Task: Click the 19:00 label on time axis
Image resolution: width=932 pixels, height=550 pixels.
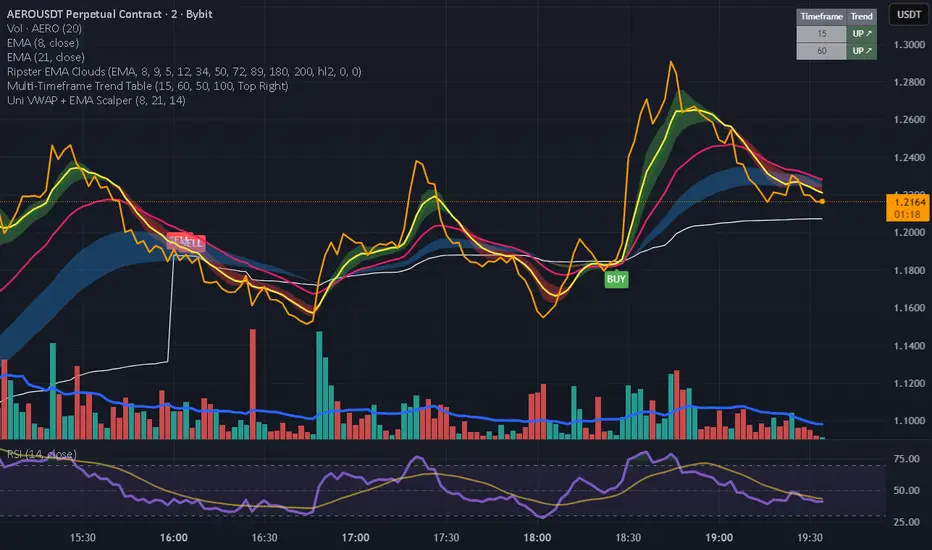Action: 719,538
